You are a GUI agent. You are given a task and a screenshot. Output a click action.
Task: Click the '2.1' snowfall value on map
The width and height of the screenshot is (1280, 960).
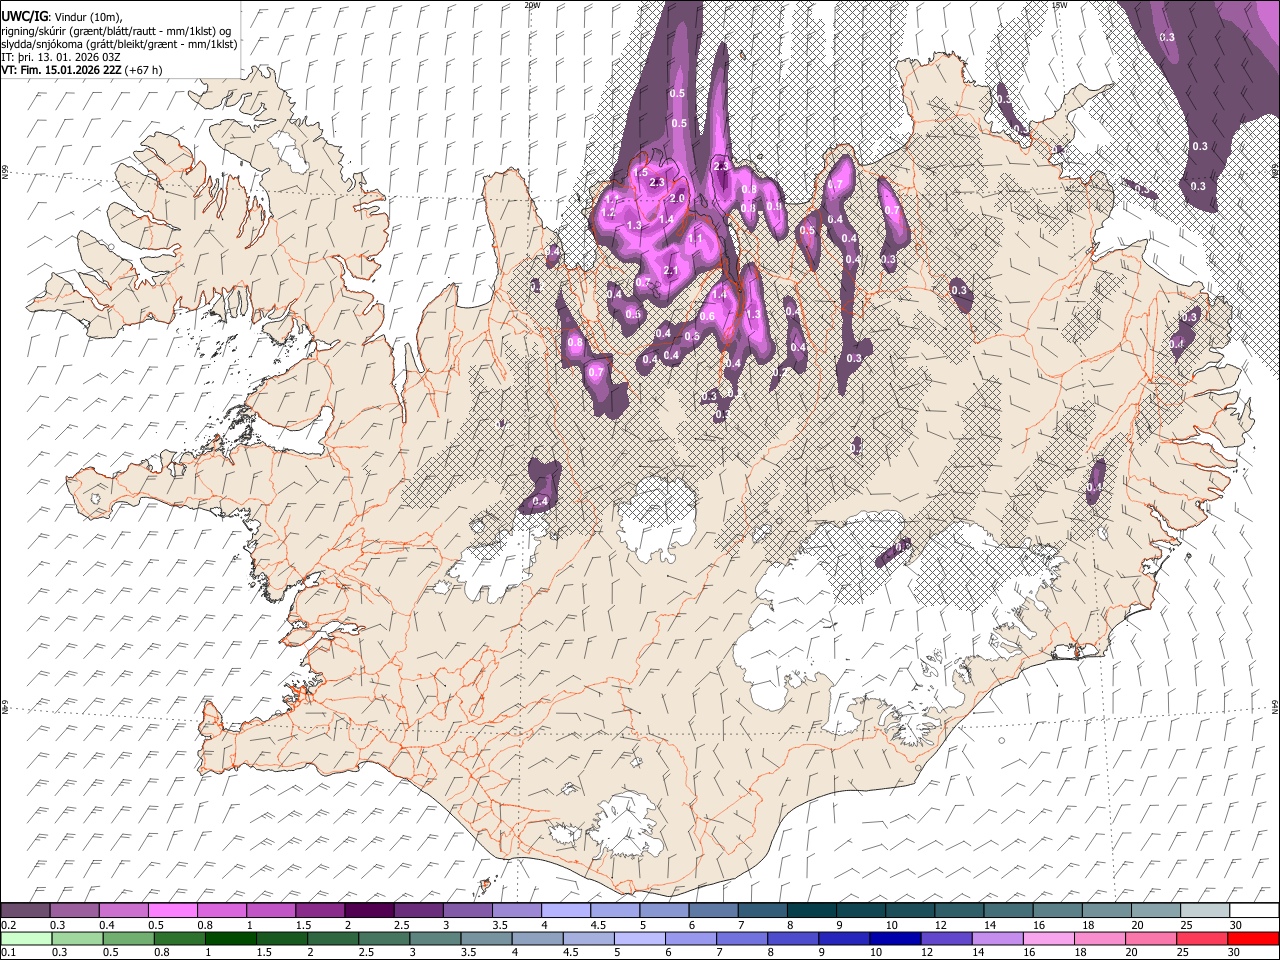671,270
